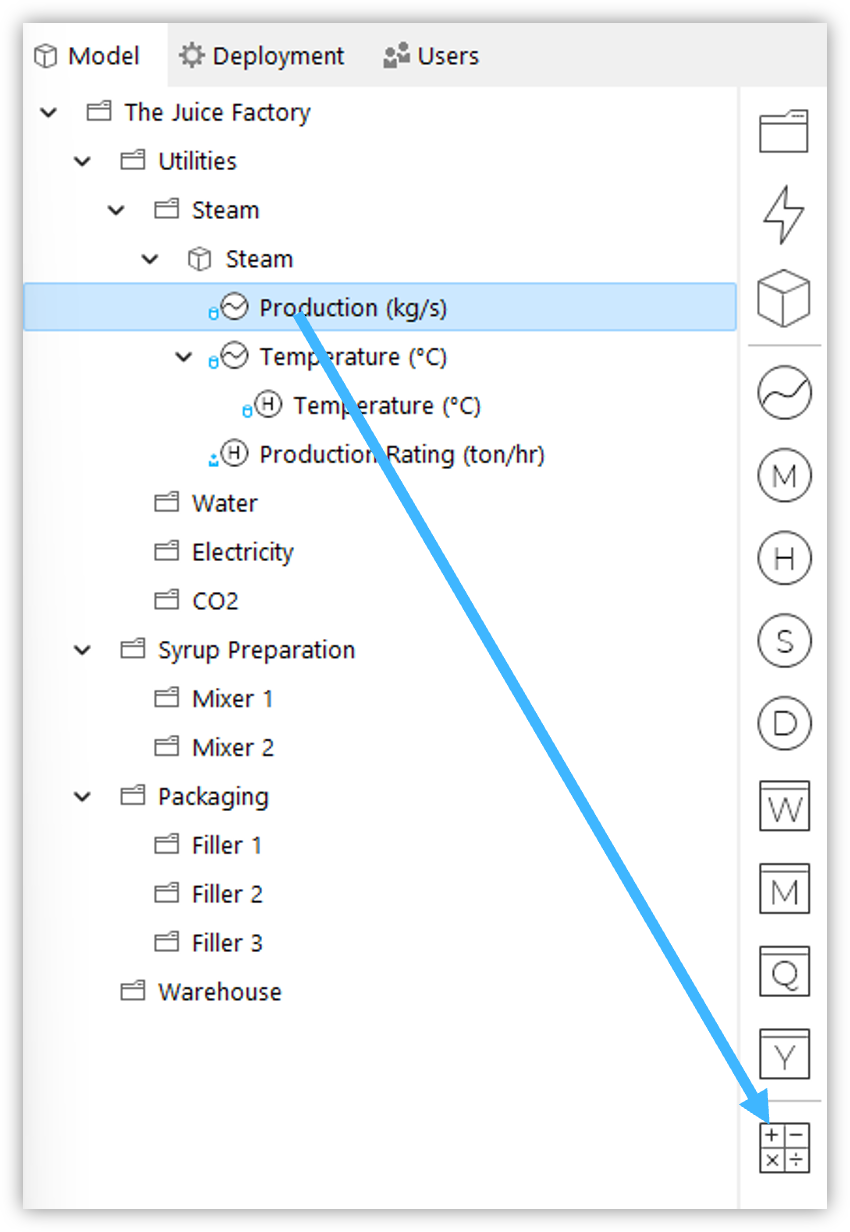Click the circled M icon
The width and height of the screenshot is (850, 1232).
[784, 476]
